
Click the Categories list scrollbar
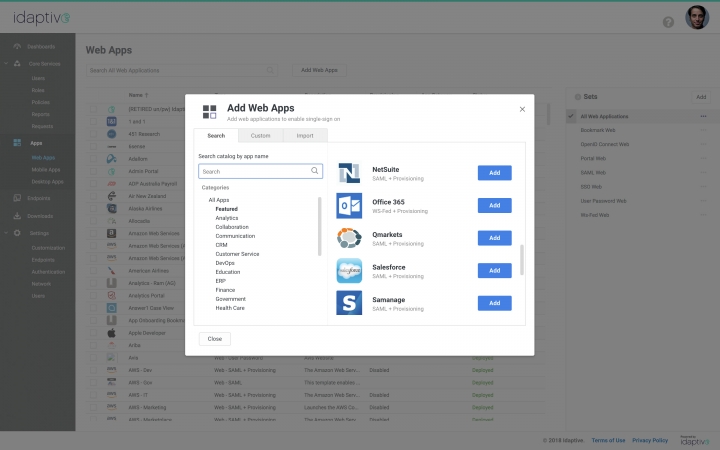click(x=320, y=226)
